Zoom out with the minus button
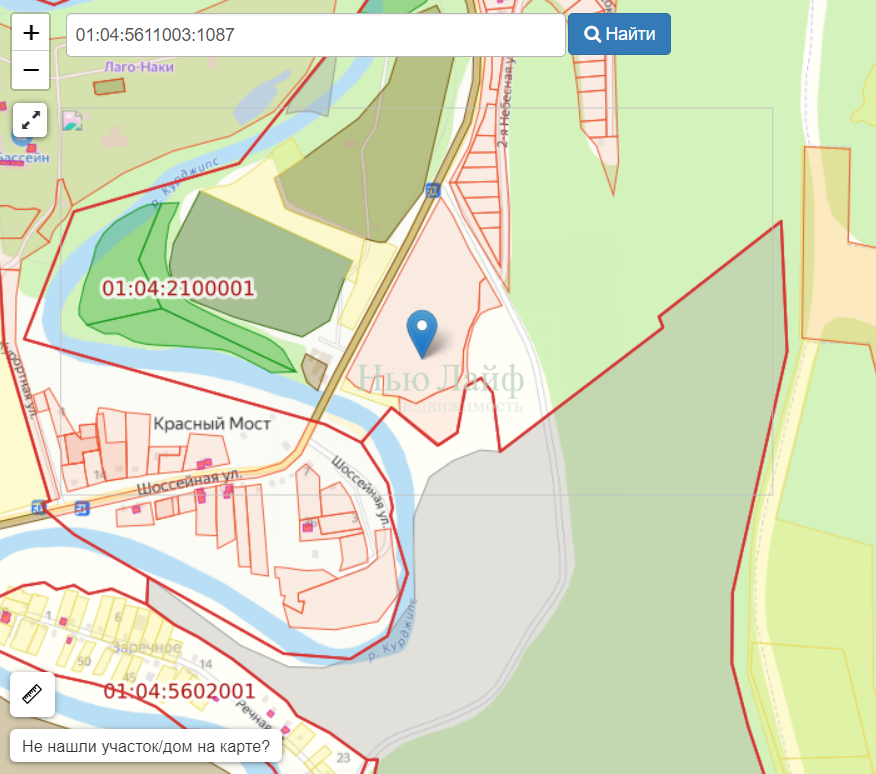Viewport: 876px width, 774px height. pyautogui.click(x=31, y=70)
